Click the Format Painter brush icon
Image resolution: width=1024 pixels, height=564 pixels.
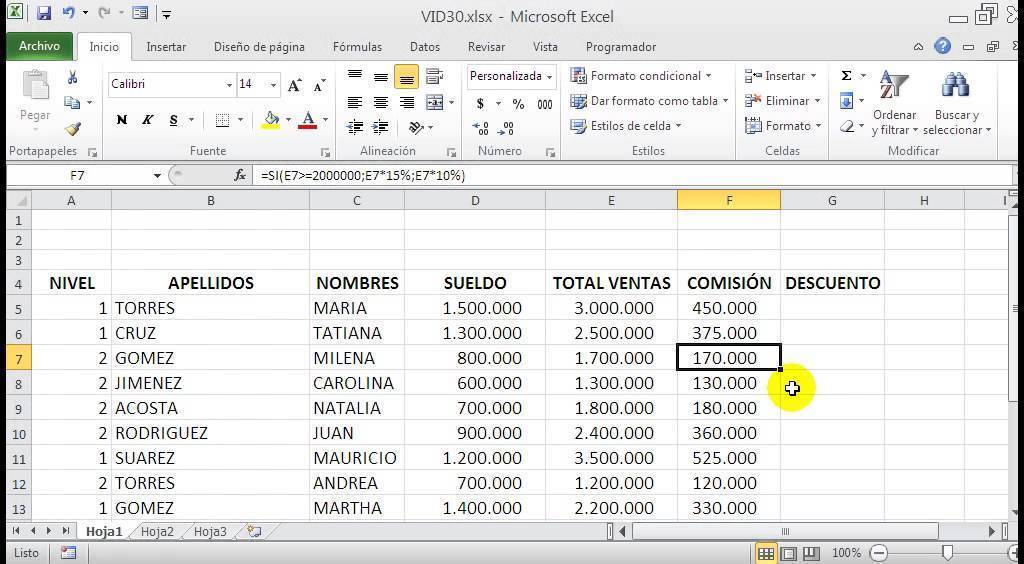pos(72,129)
